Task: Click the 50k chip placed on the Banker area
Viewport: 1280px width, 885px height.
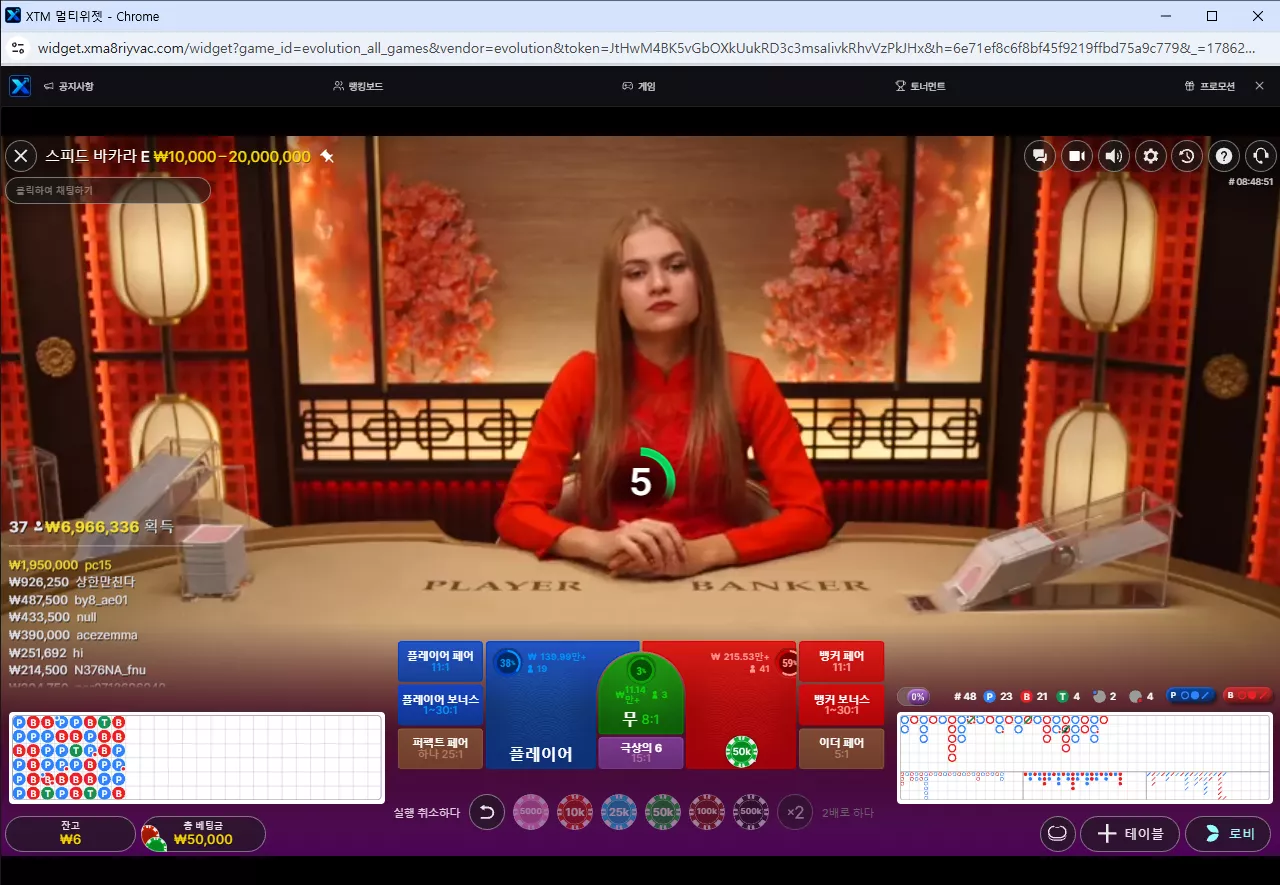Action: [741, 751]
